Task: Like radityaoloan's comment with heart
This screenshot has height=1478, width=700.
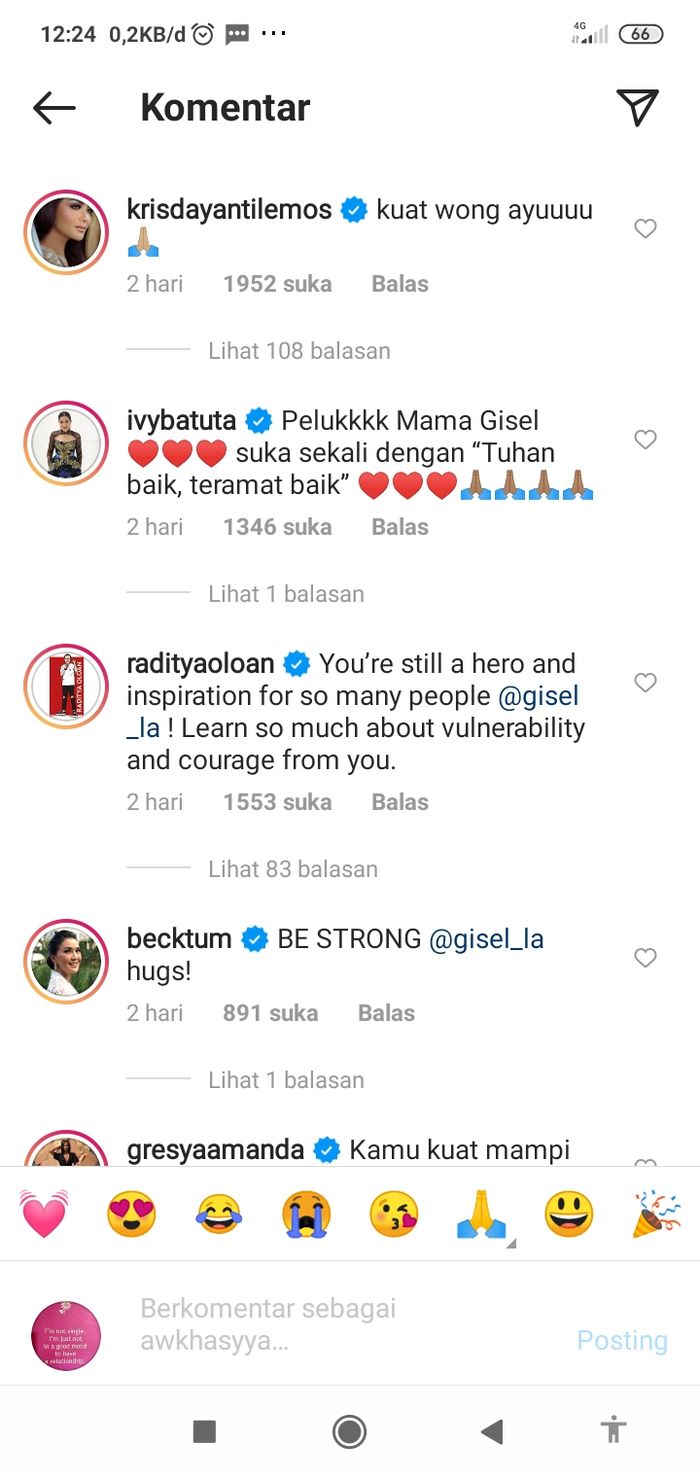Action: click(646, 683)
